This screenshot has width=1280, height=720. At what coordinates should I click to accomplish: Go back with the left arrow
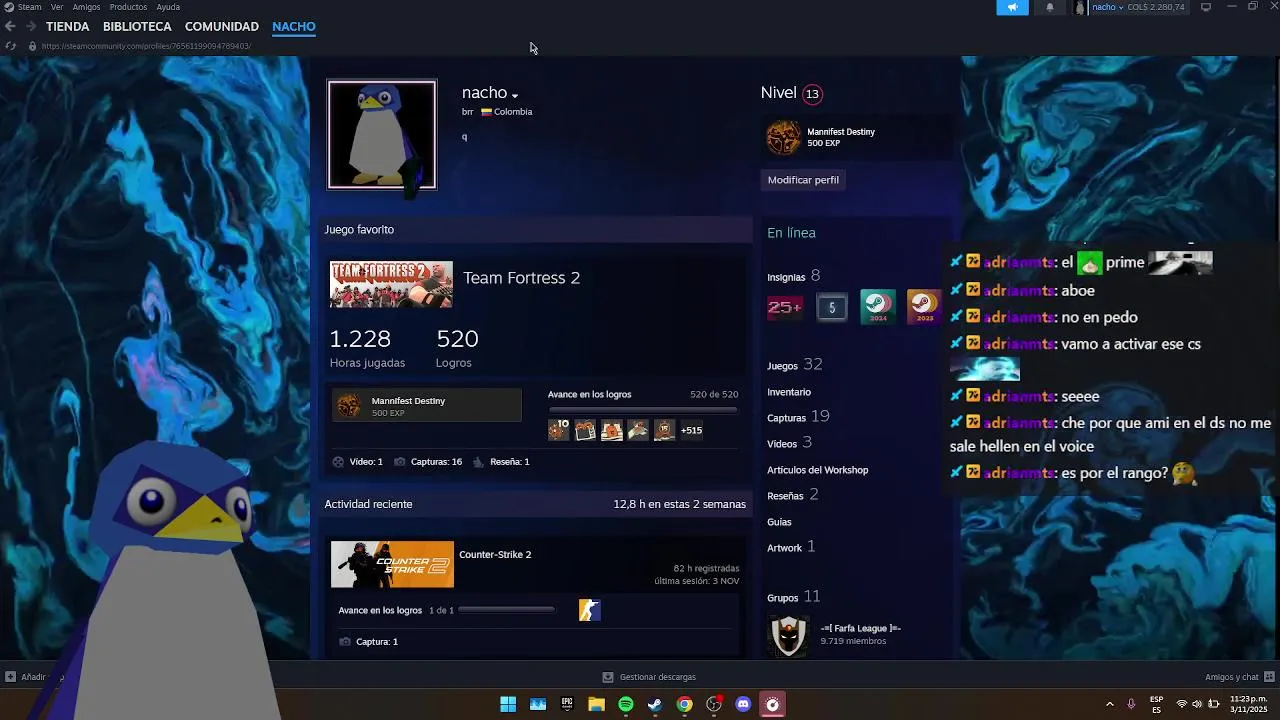tap(10, 26)
